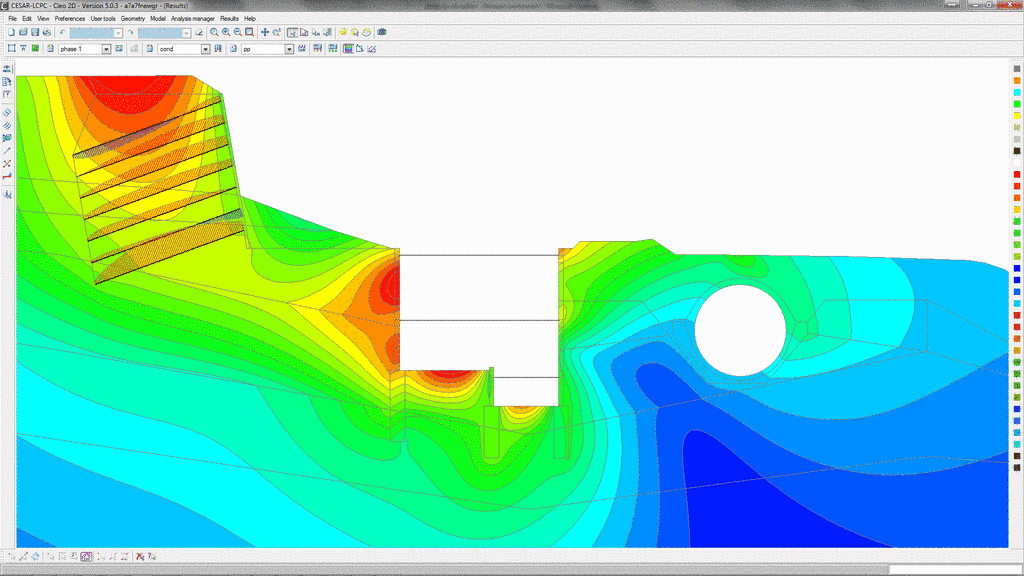Click the camera snapshot icon
Image resolution: width=1024 pixels, height=576 pixels.
pos(382,33)
